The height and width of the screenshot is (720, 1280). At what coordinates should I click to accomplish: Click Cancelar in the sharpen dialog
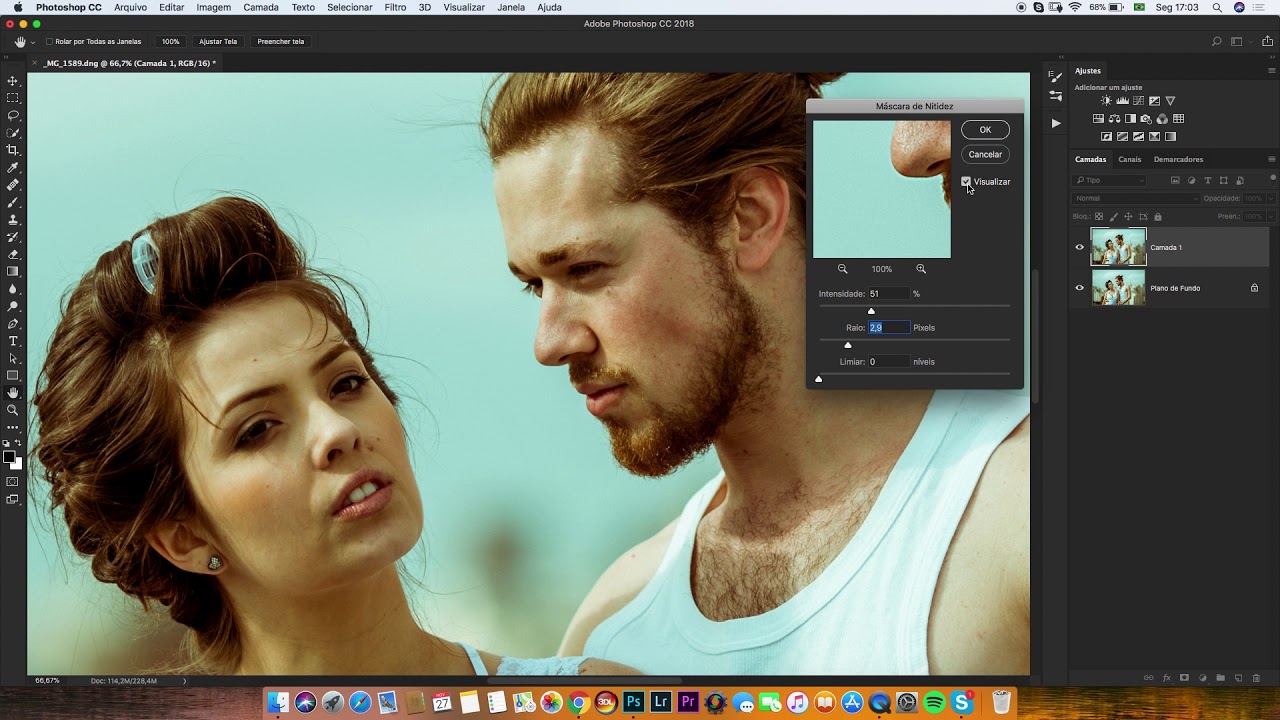coord(985,154)
